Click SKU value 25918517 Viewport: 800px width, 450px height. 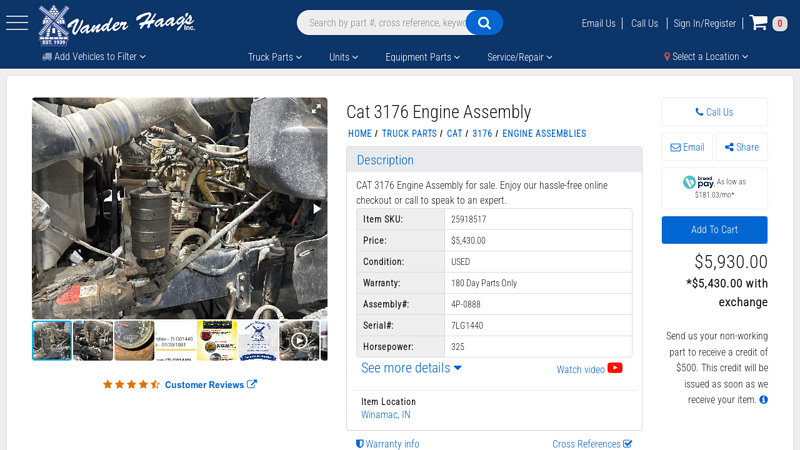coord(468,219)
